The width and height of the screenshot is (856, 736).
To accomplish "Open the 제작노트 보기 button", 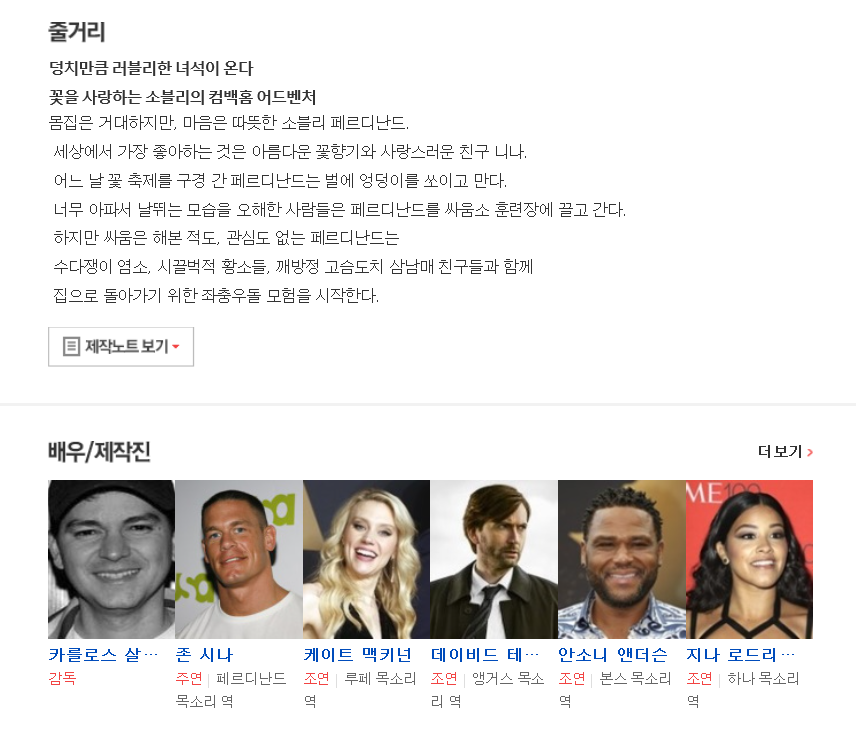I will coord(121,347).
